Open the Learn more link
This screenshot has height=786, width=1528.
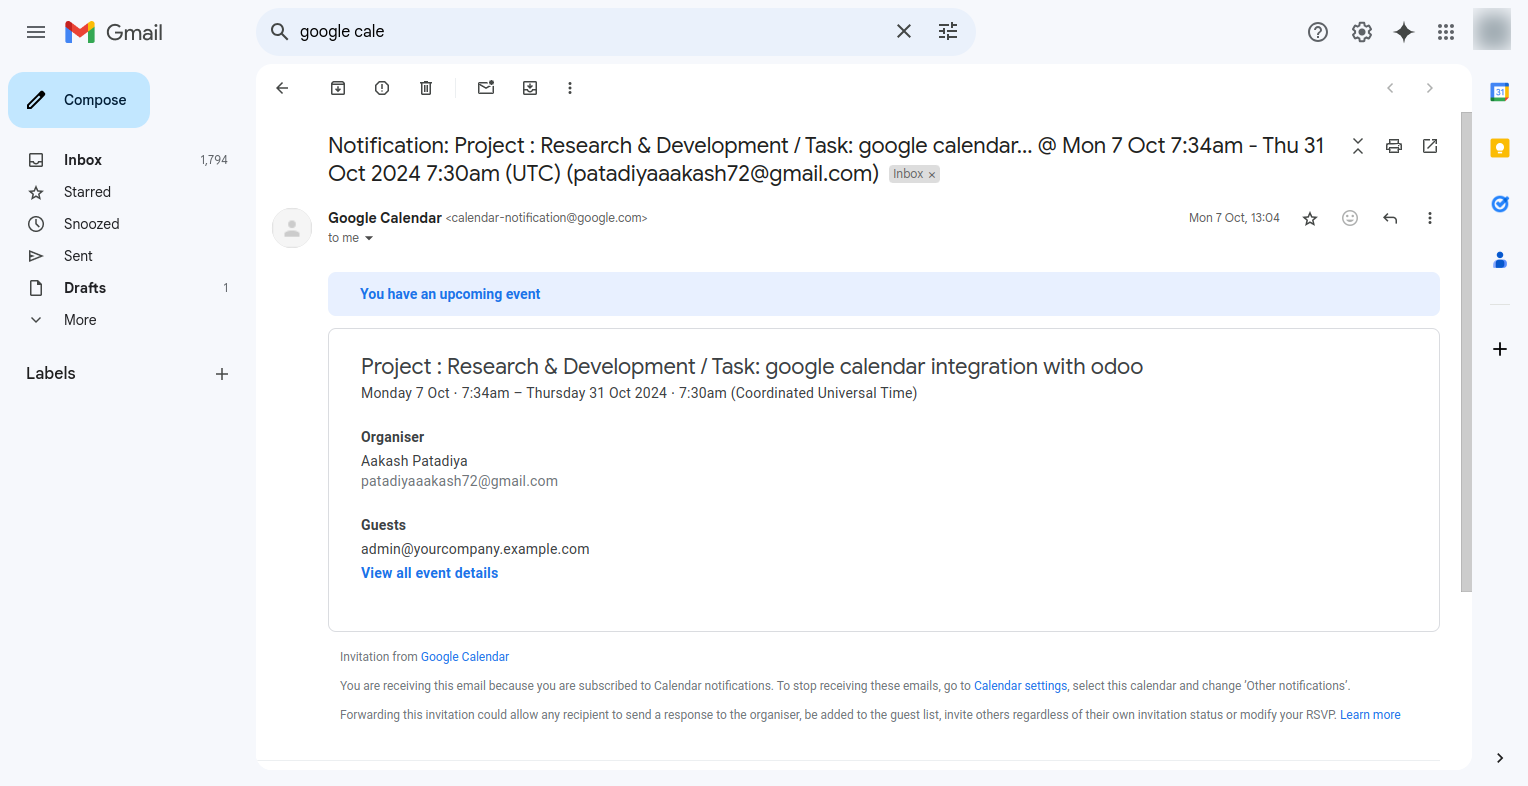click(1370, 715)
